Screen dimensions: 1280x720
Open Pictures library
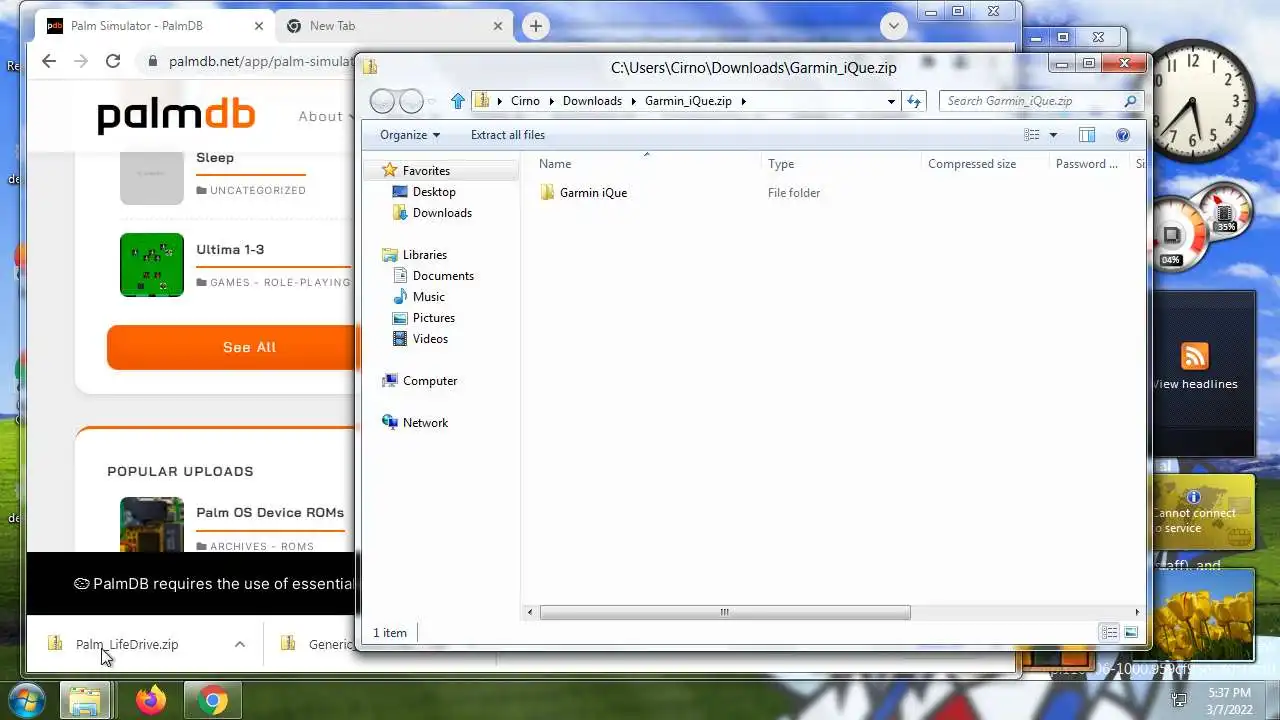pos(433,318)
